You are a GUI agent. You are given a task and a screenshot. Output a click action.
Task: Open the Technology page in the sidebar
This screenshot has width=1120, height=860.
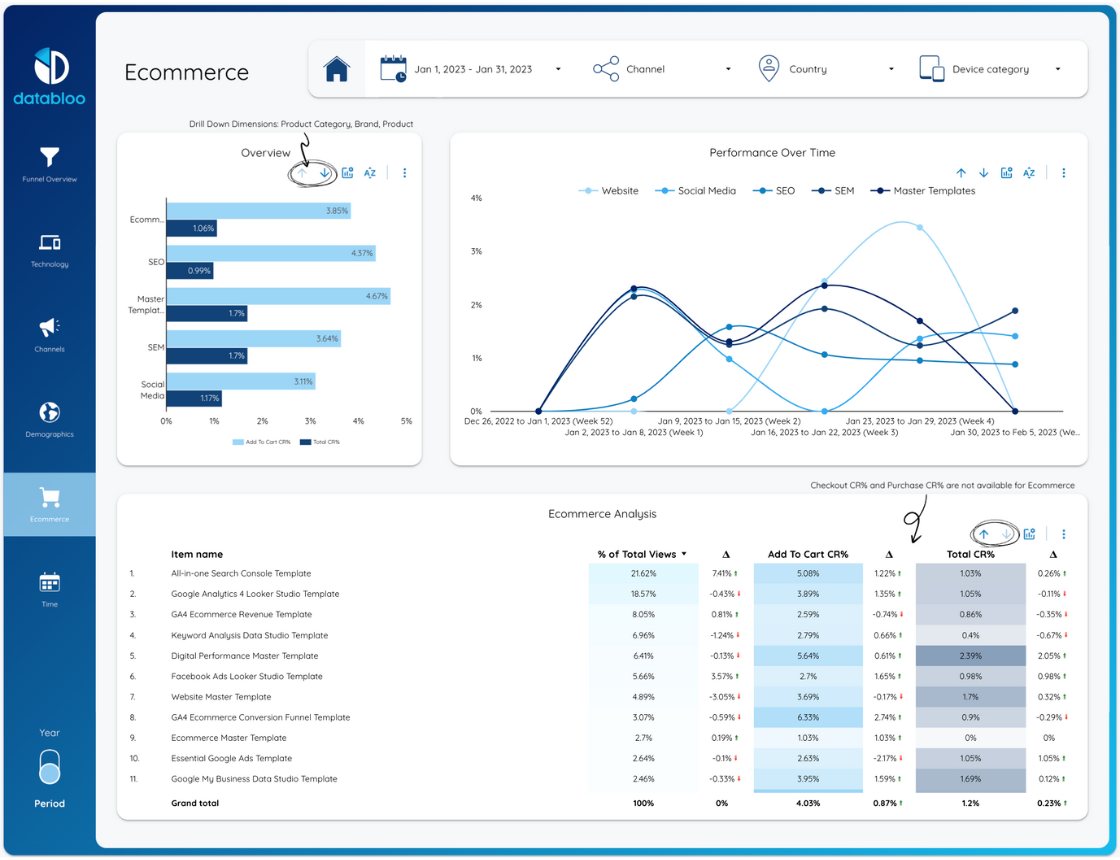tap(49, 251)
